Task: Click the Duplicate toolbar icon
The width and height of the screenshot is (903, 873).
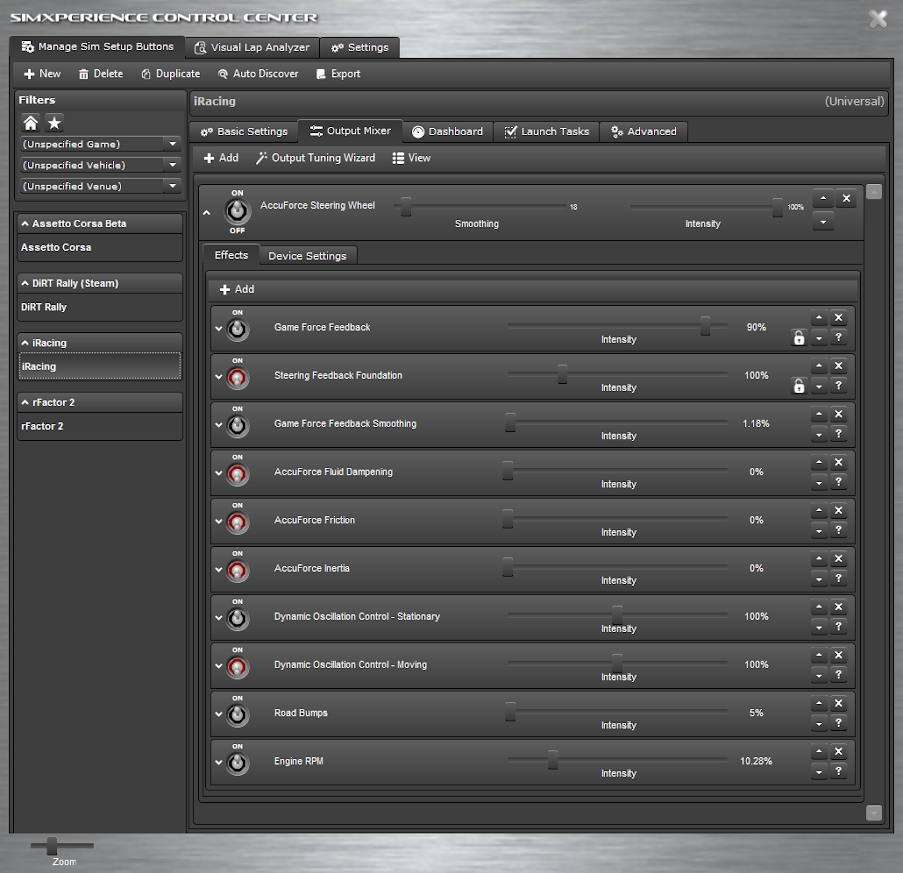Action: [x=170, y=73]
